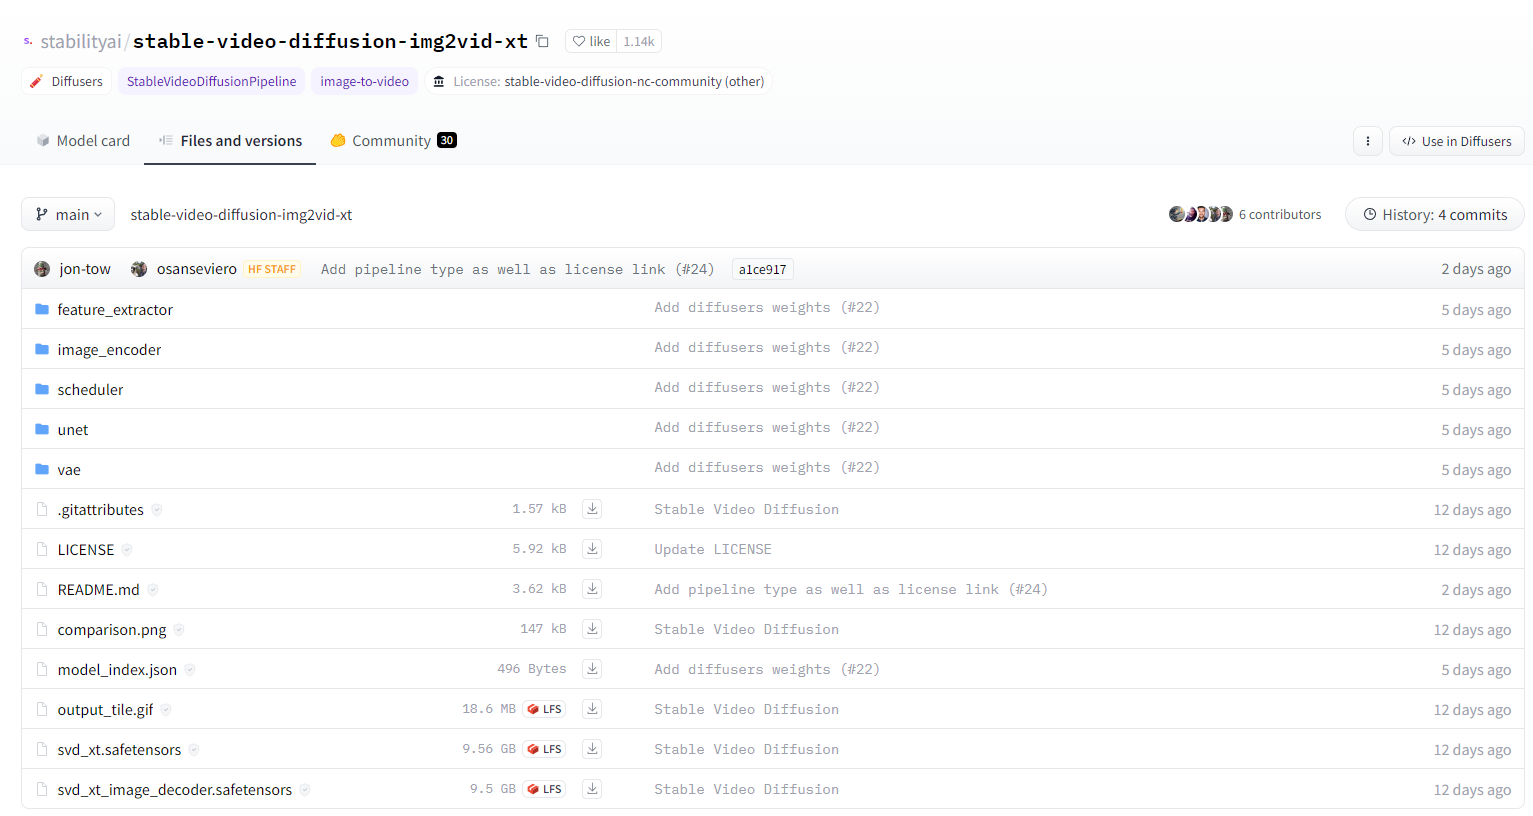Open osanseviero user profile

(197, 269)
